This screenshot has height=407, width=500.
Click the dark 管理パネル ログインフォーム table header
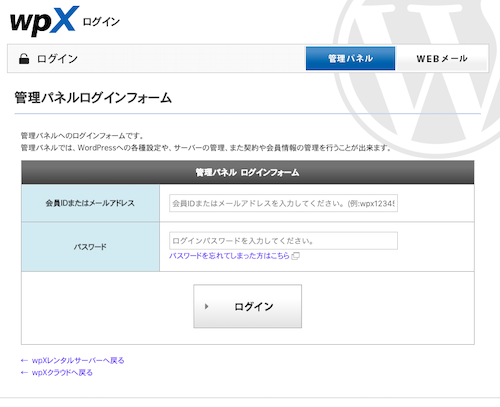click(x=248, y=172)
